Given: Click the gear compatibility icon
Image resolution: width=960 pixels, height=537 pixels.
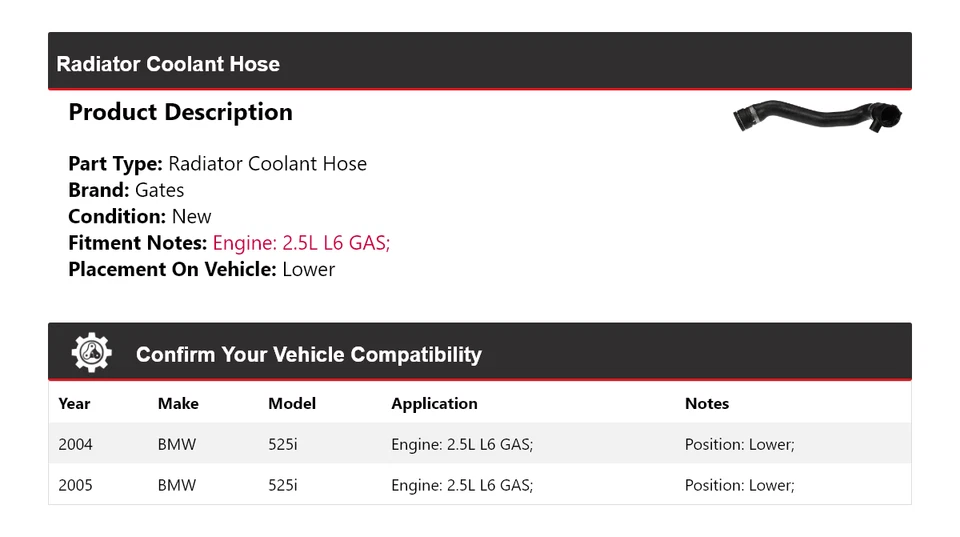Looking at the screenshot, I should click(91, 353).
